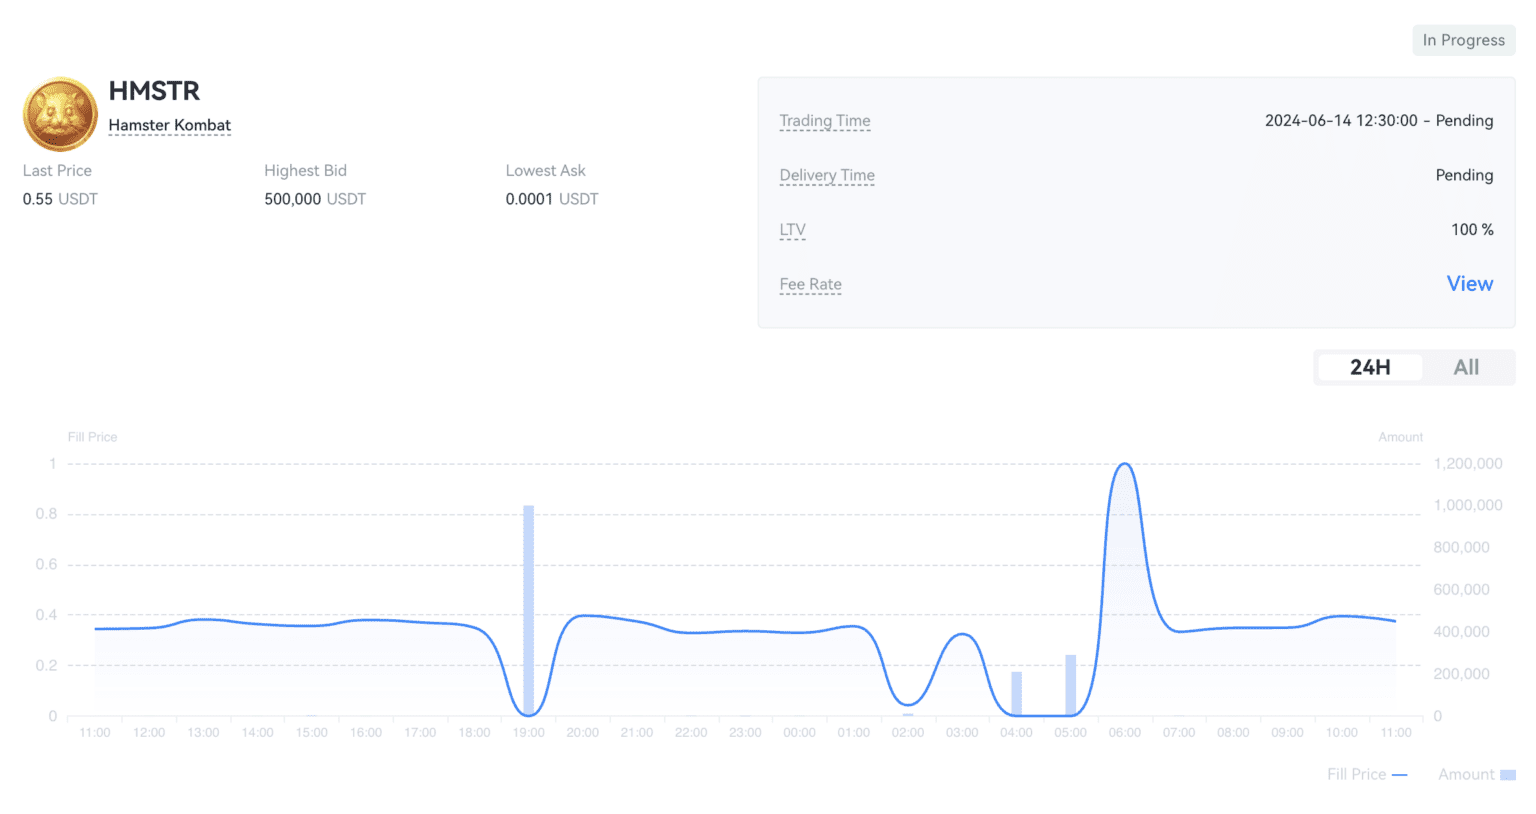
Task: Click the HMSTR ticker heading
Action: (x=154, y=91)
